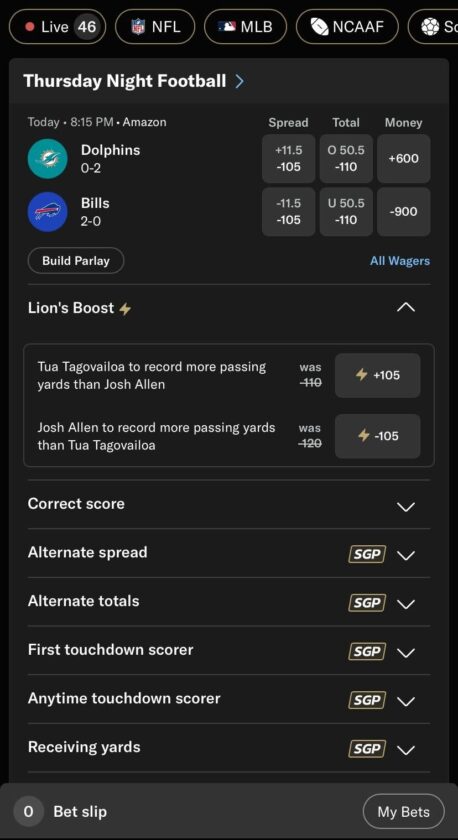The height and width of the screenshot is (840, 458).
Task: Switch to the NFL tab
Action: coord(155,27)
